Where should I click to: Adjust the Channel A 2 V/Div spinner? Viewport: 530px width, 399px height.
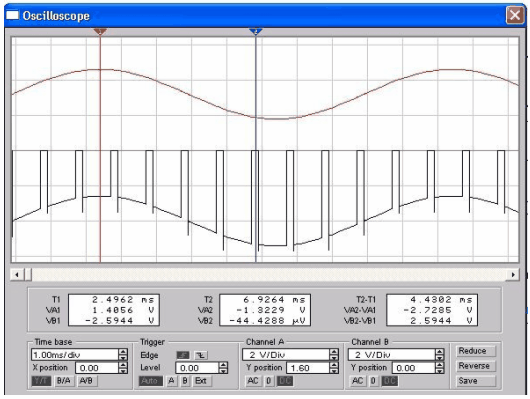[x=334, y=355]
